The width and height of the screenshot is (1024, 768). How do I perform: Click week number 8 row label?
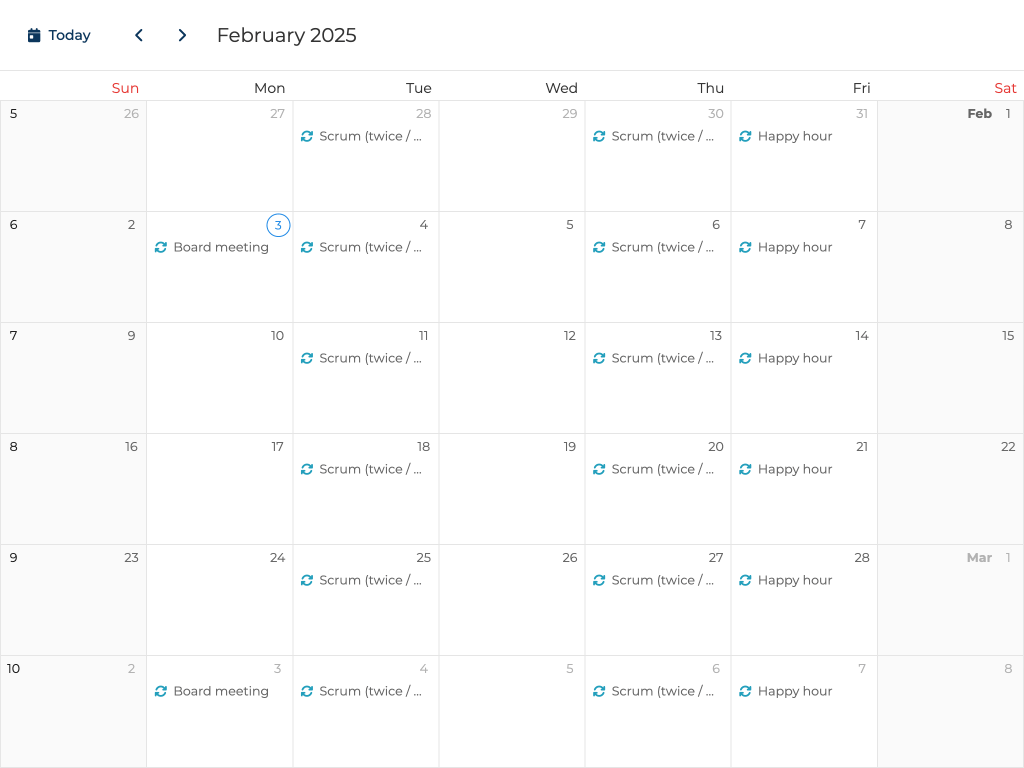pos(13,447)
